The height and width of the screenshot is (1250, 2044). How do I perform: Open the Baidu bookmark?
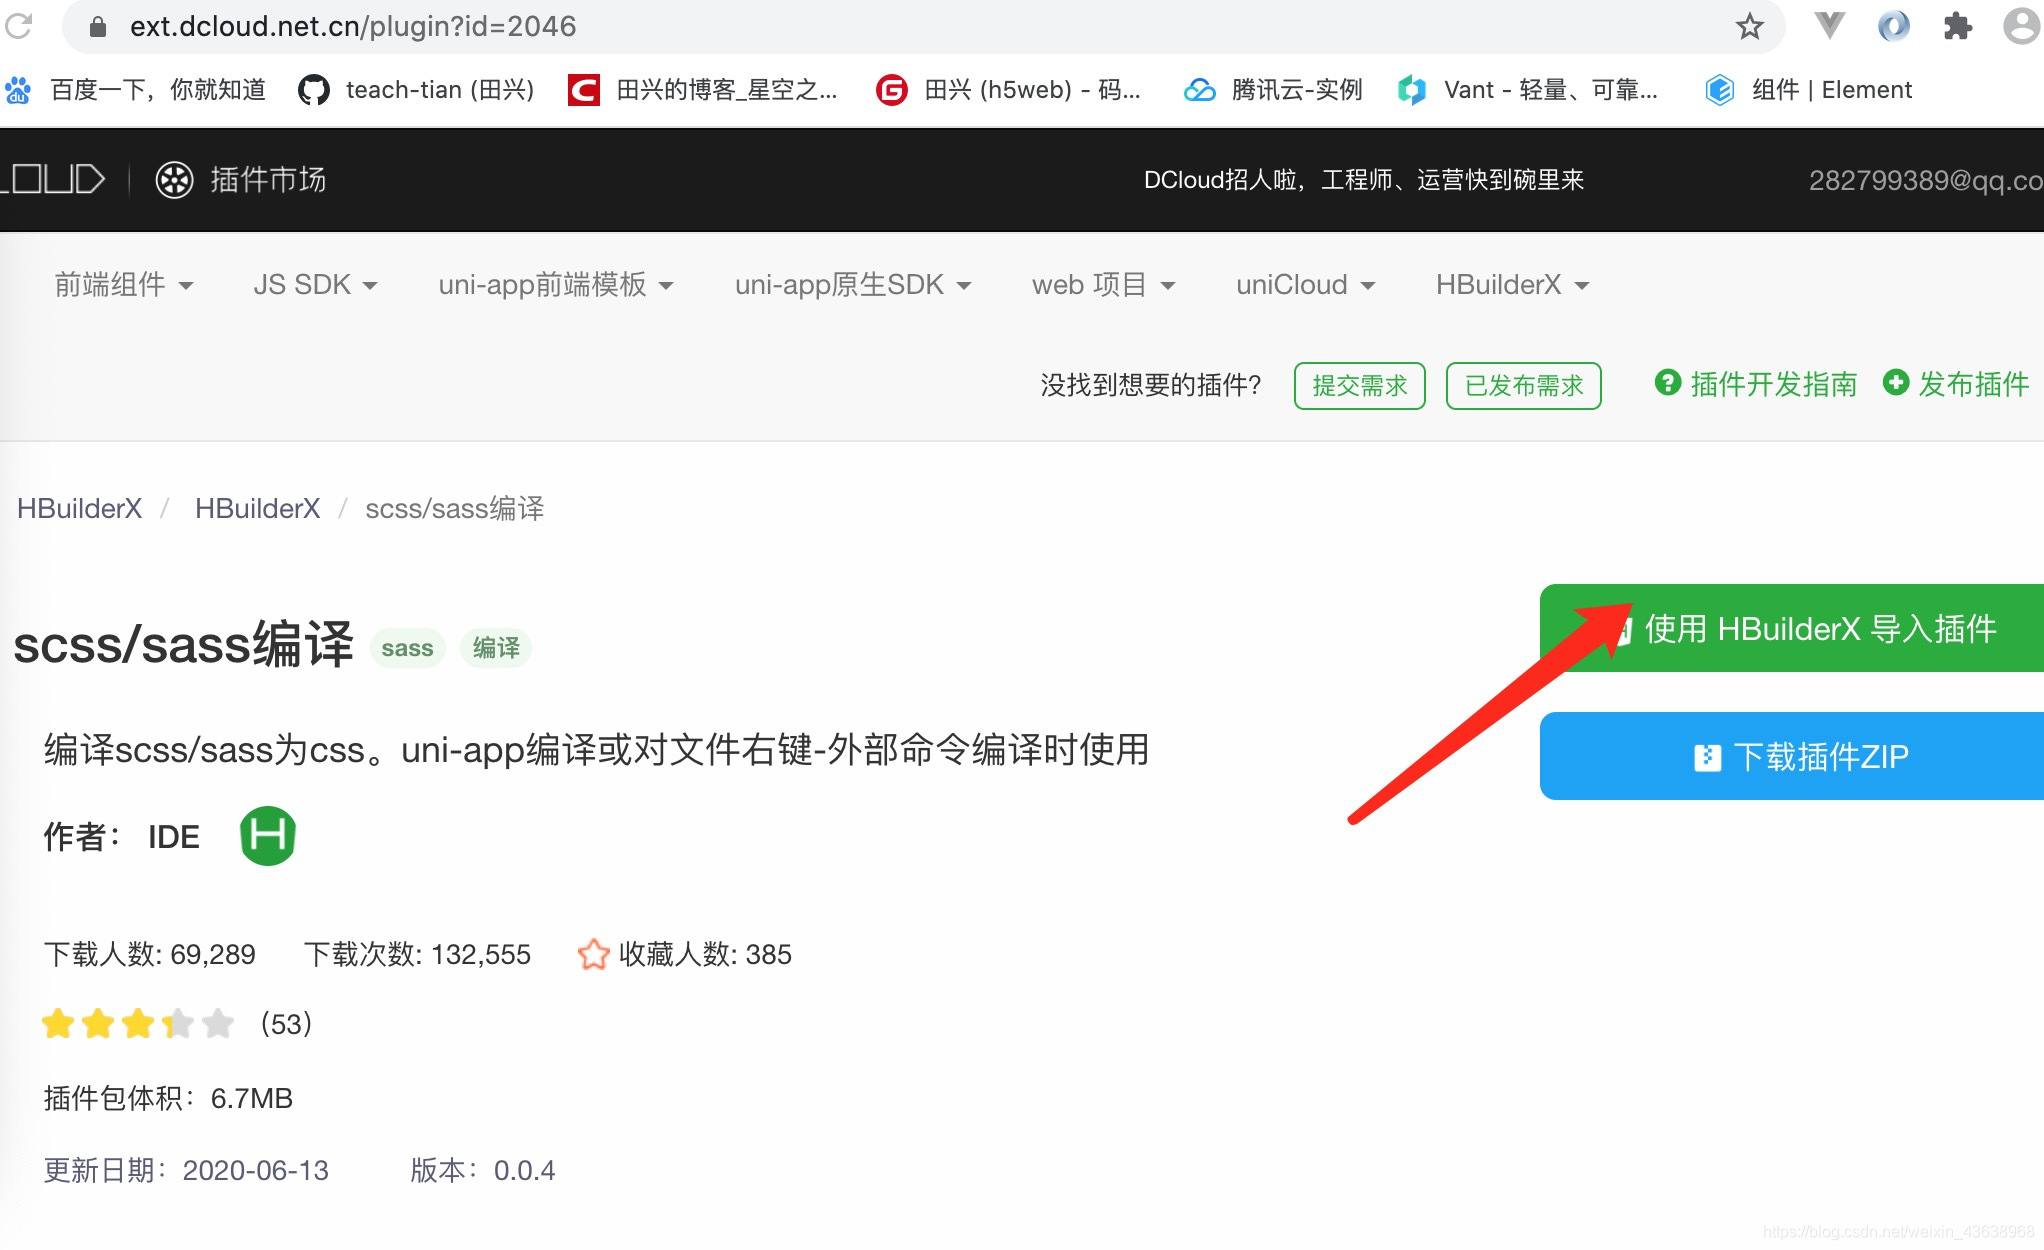tap(135, 90)
